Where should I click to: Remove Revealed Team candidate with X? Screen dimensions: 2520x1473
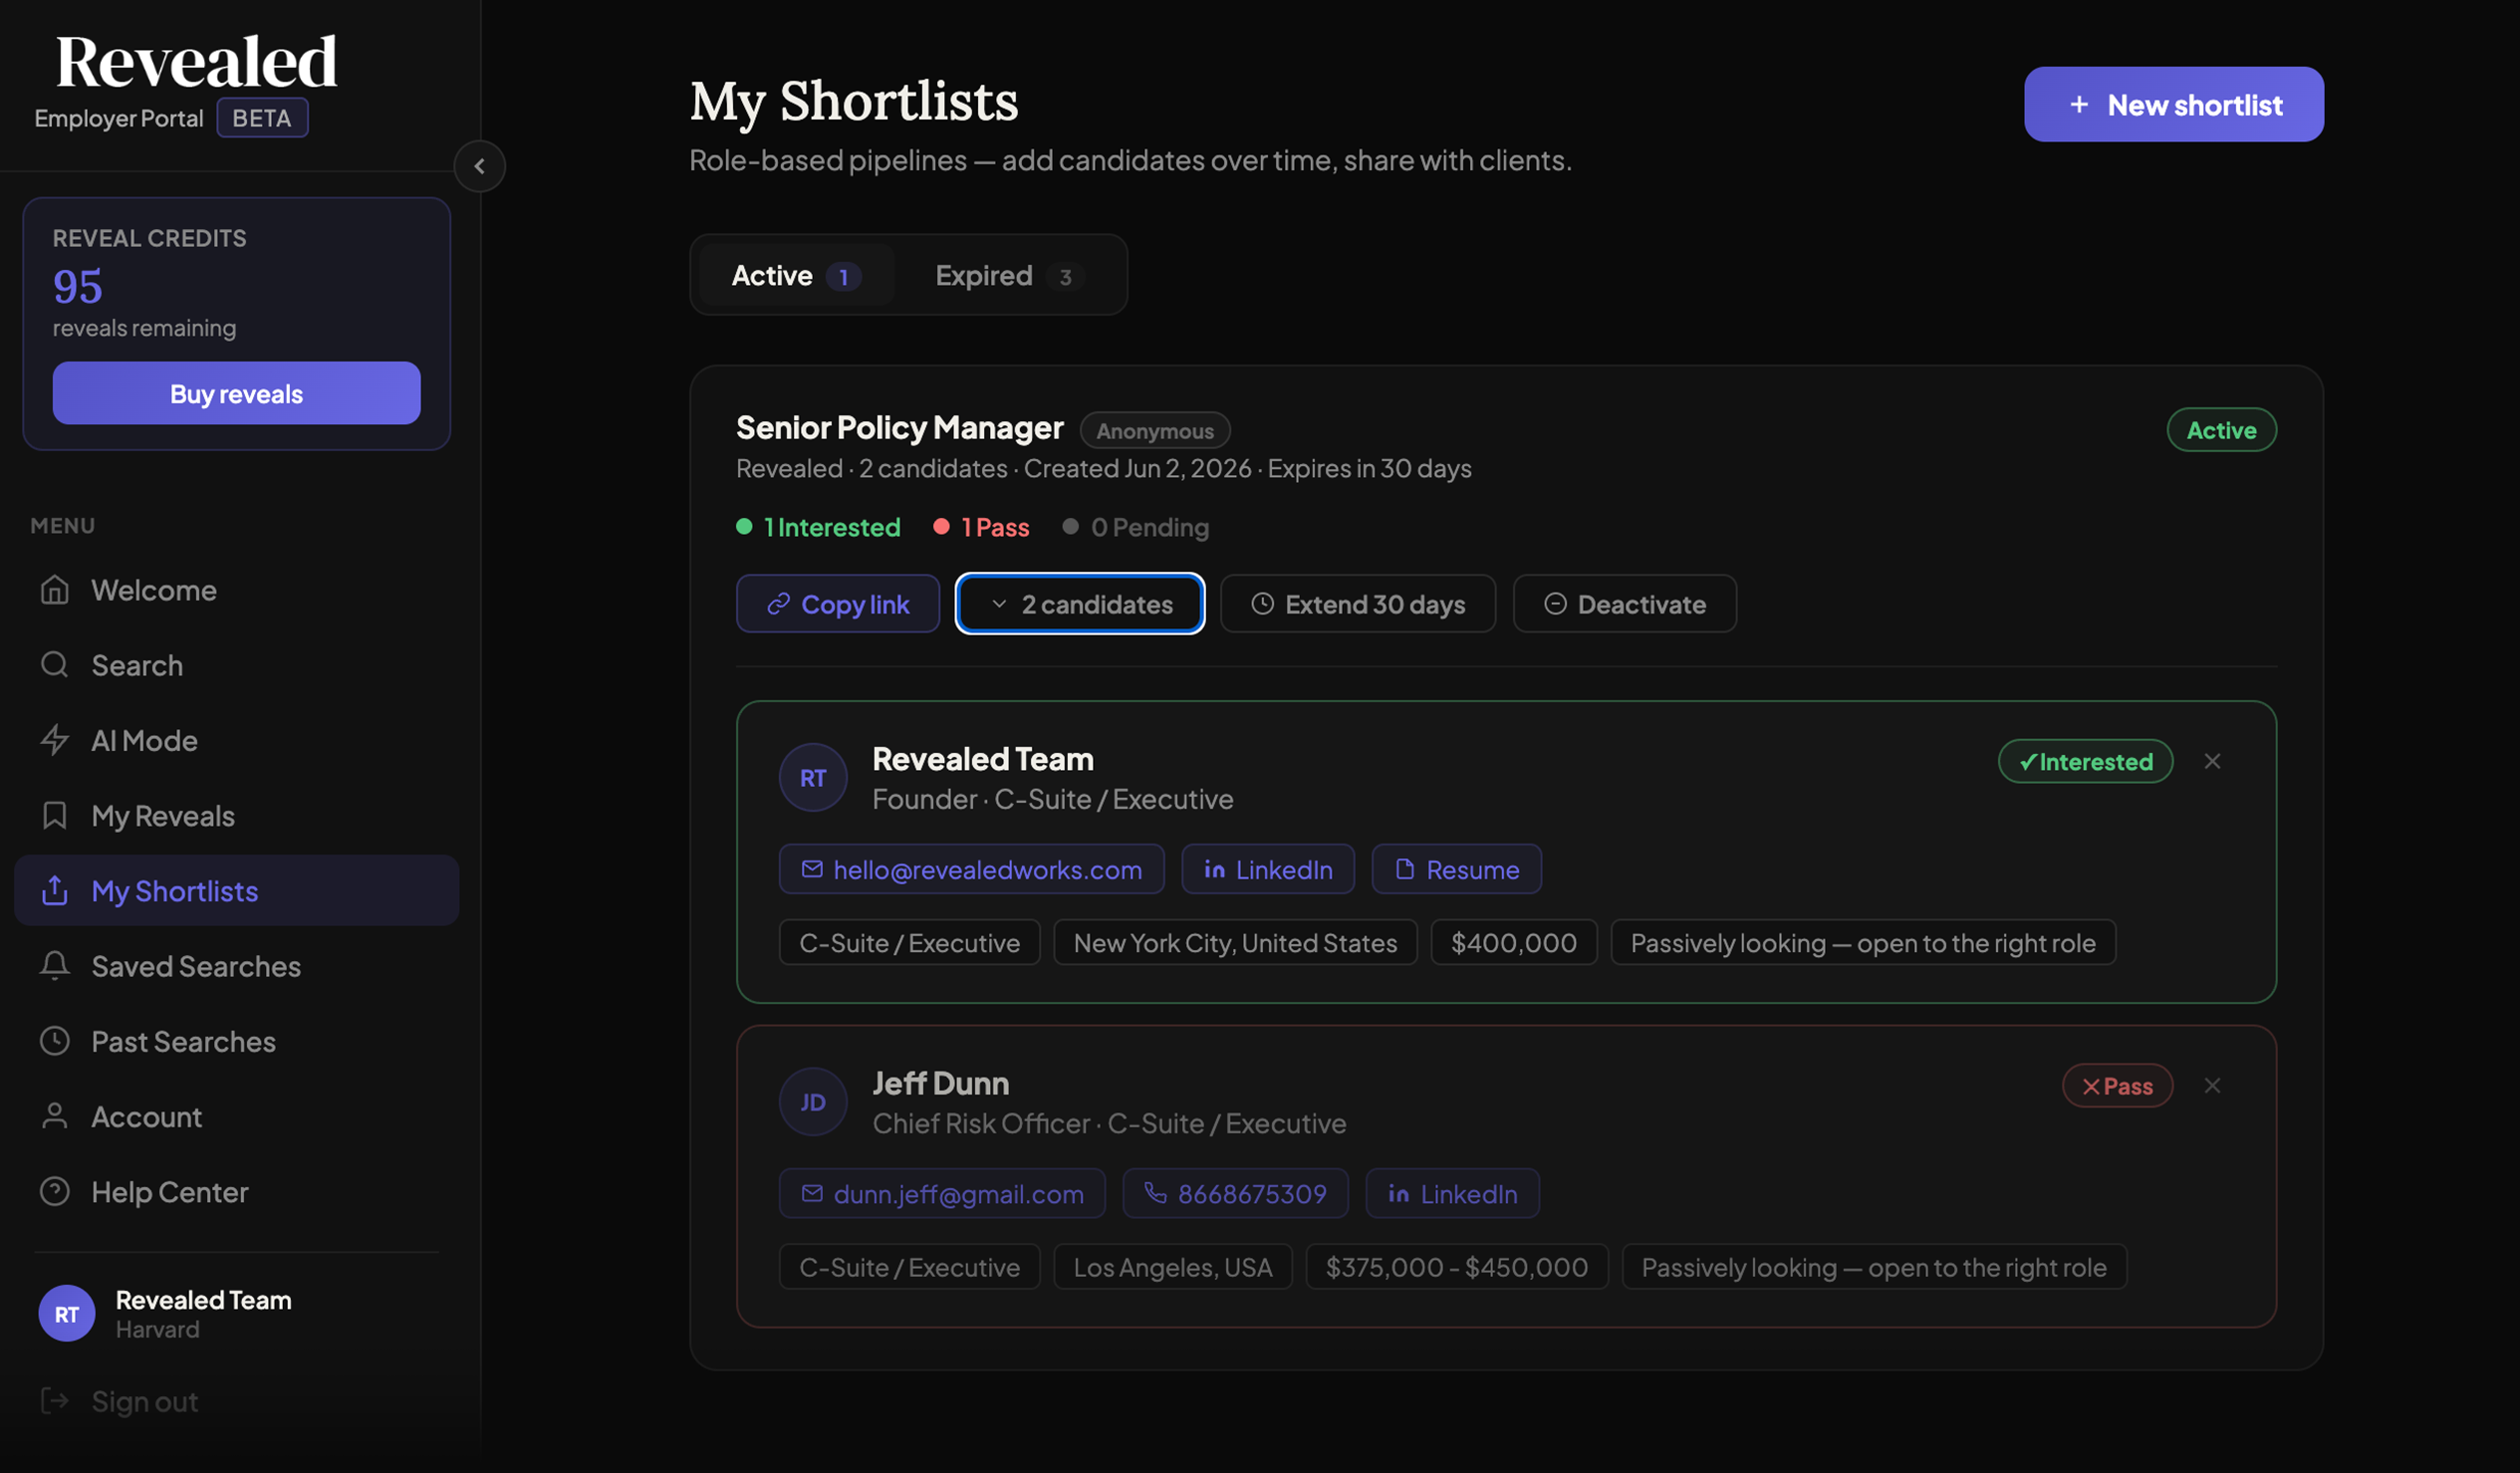click(2212, 761)
